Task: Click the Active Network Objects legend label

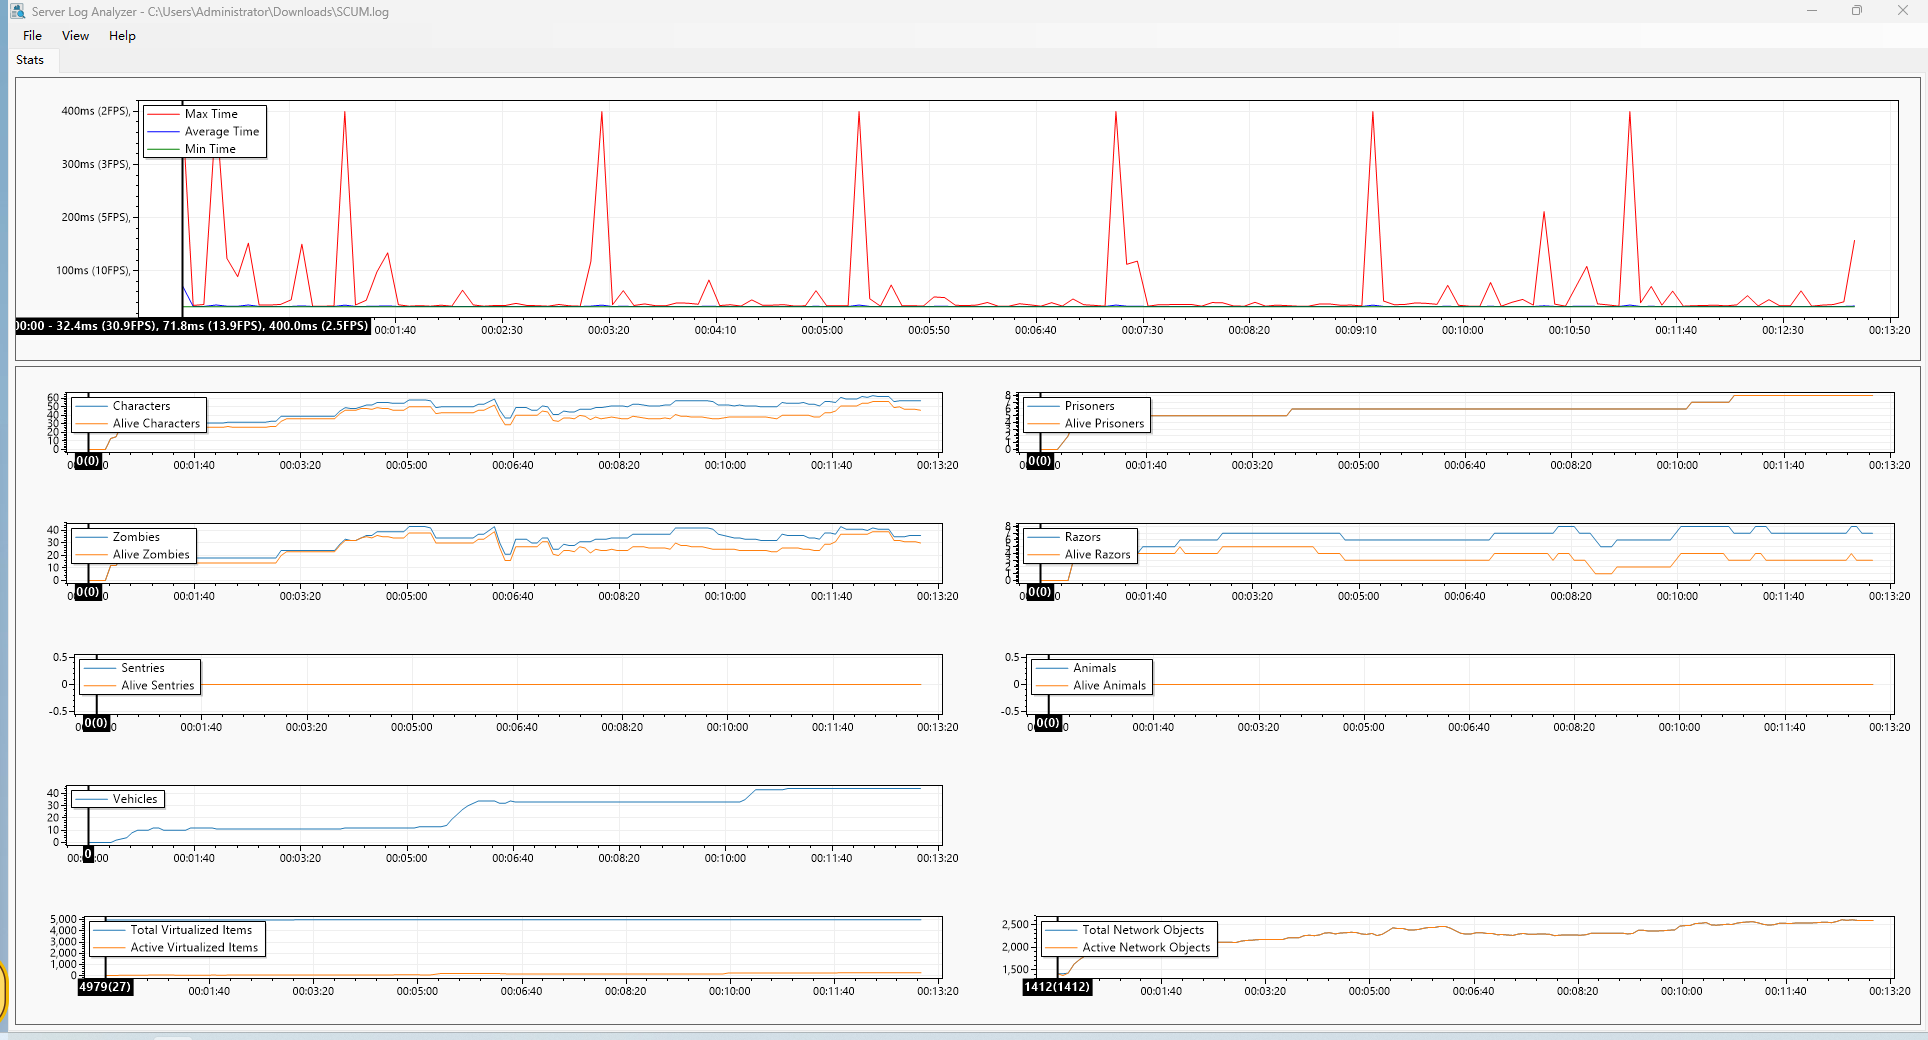Action: (1146, 947)
